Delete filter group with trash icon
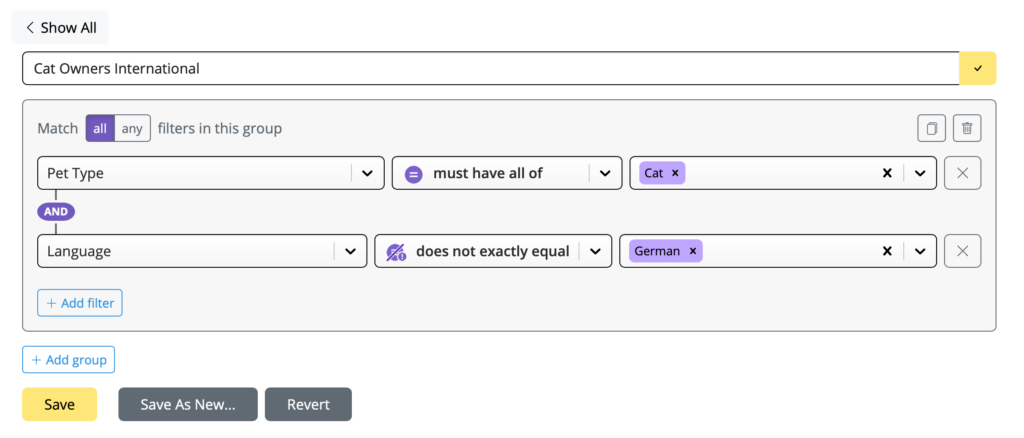The width and height of the screenshot is (1024, 438). click(x=967, y=129)
